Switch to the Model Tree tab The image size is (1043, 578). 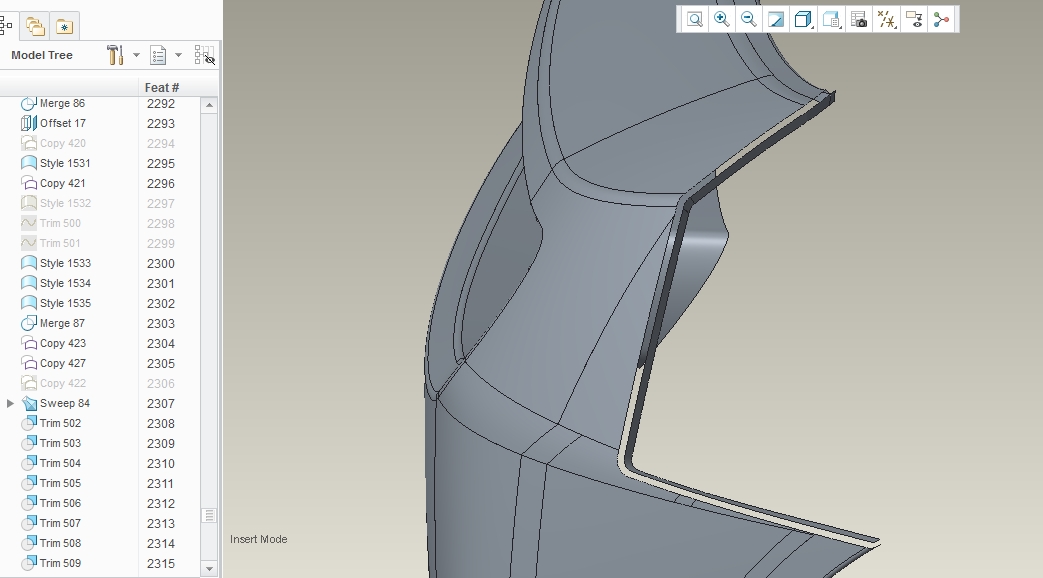6,26
